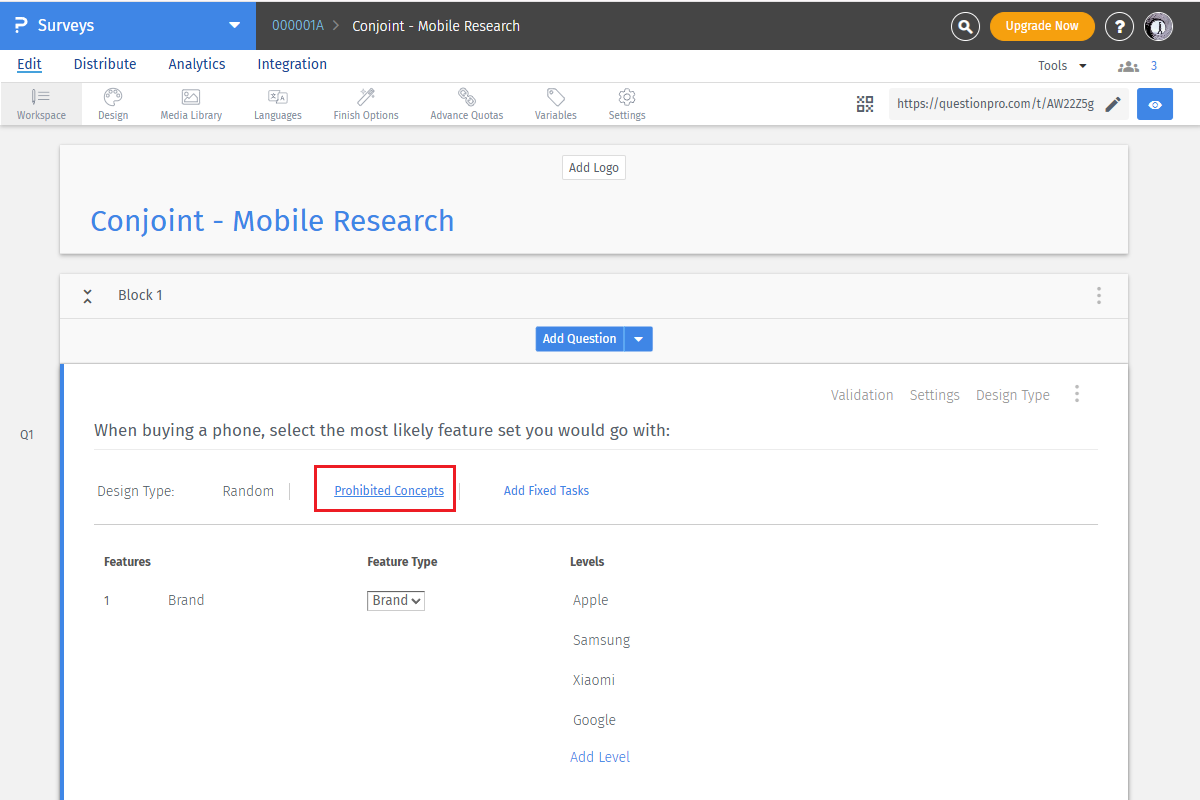Viewport: 1200px width, 800px height.
Task: Click the QR code icon
Action: pos(865,104)
